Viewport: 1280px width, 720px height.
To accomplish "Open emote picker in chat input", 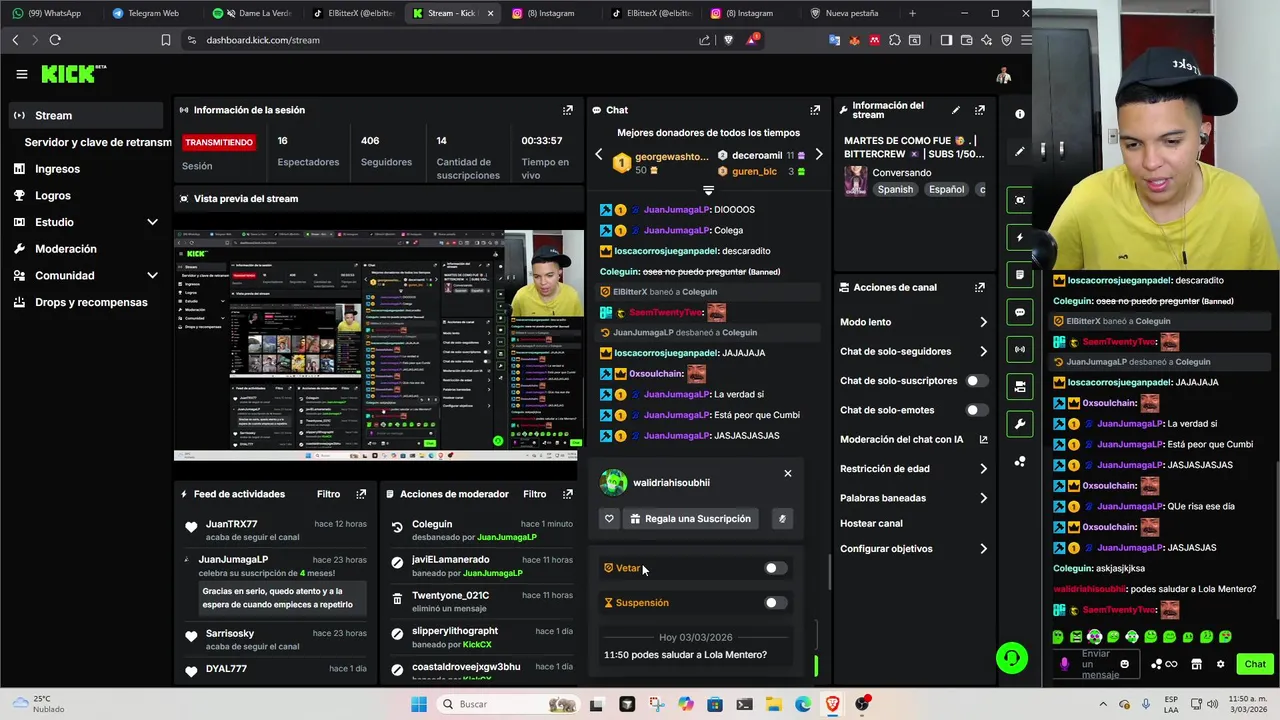I will click(x=1125, y=664).
